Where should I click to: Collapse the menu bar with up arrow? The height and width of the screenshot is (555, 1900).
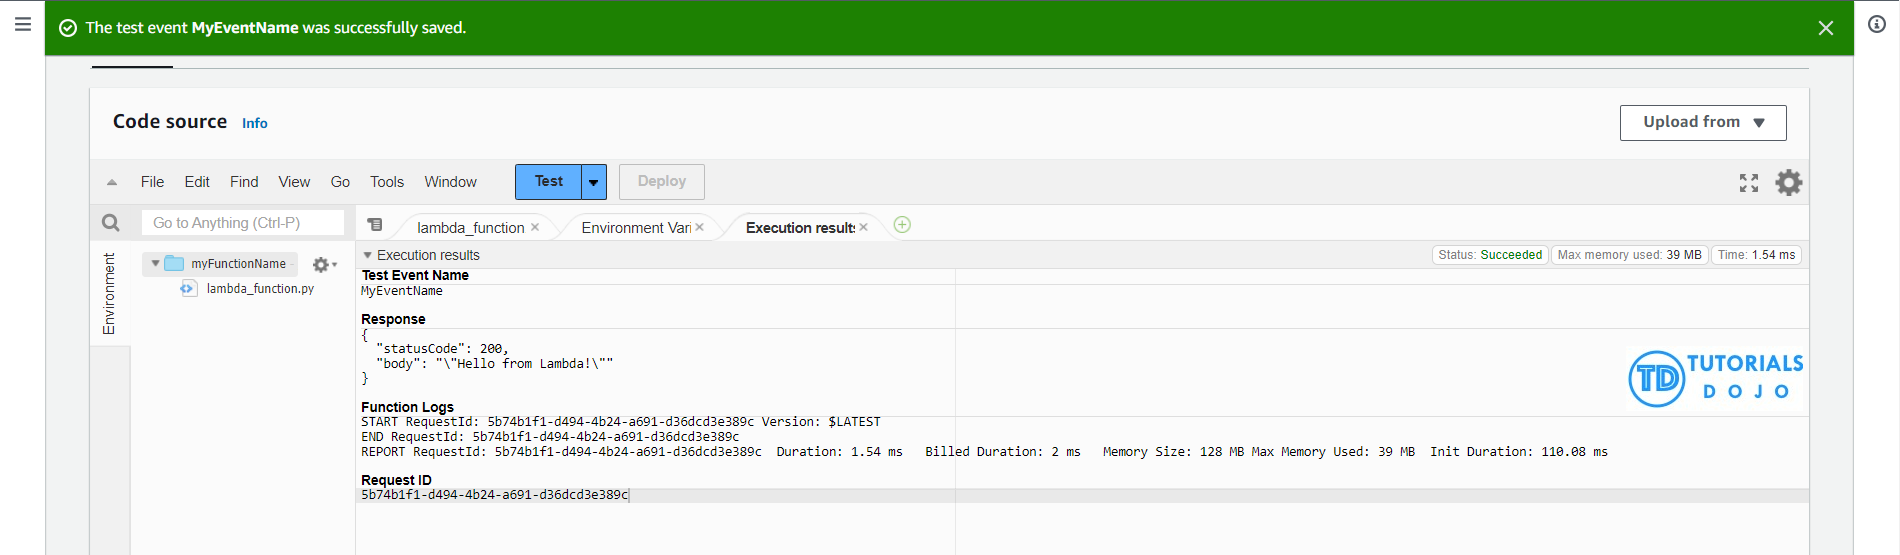coord(112,182)
